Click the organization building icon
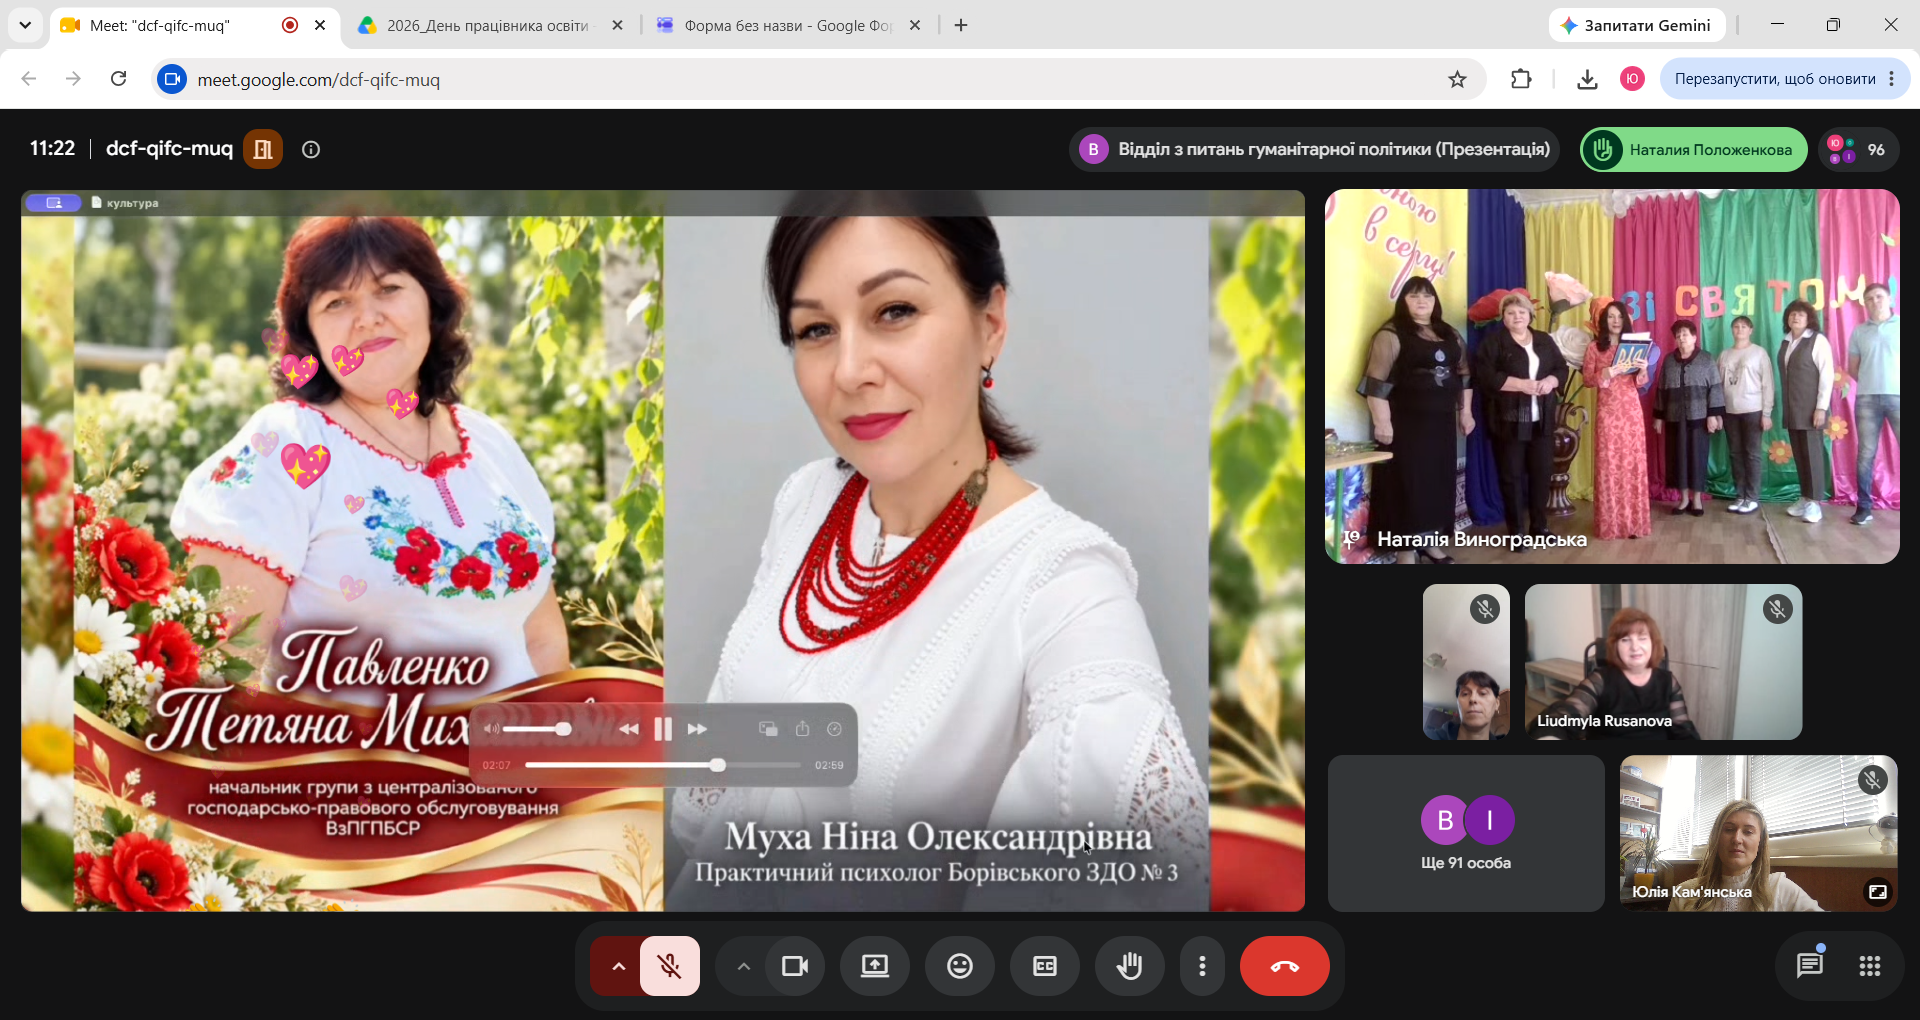Viewport: 1920px width, 1020px height. point(263,149)
